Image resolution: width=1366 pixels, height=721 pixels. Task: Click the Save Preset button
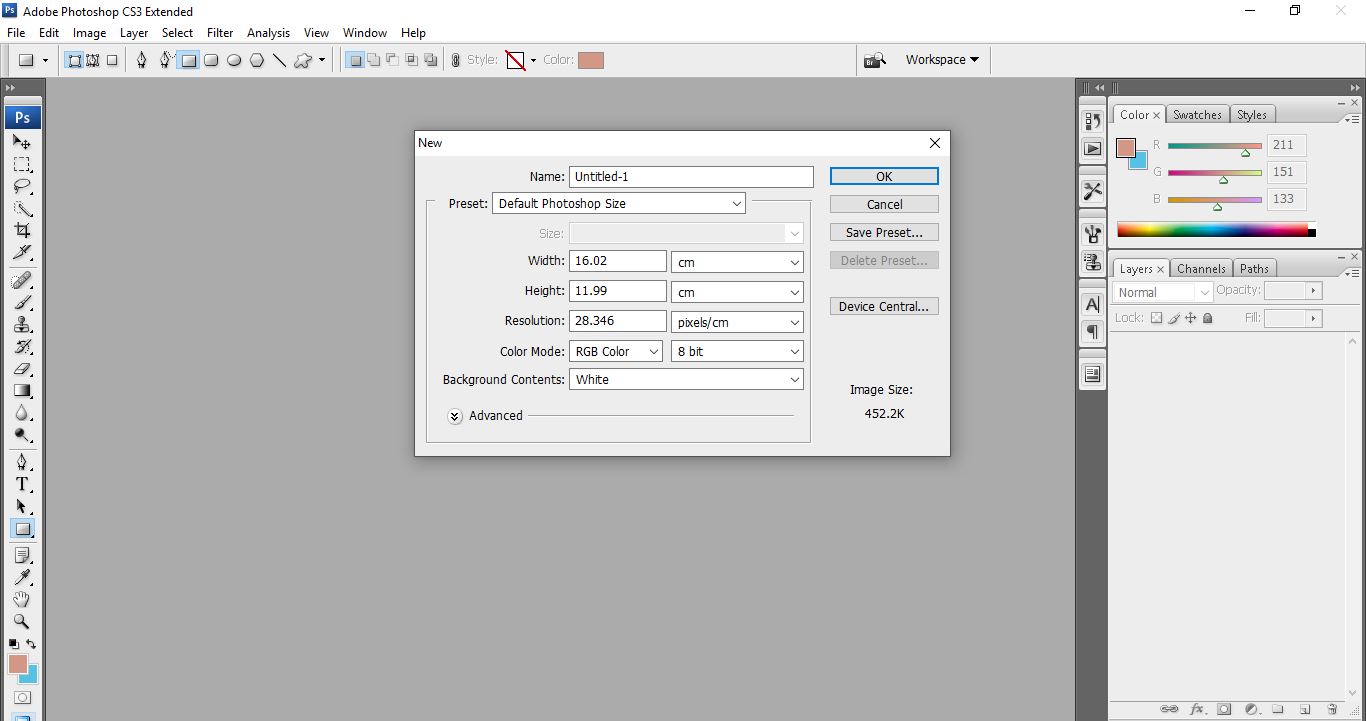[884, 232]
